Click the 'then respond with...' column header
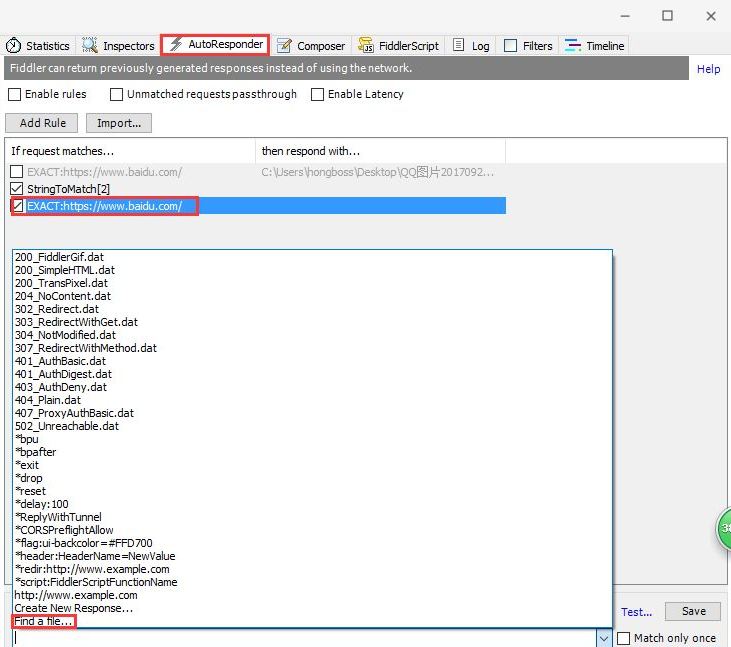This screenshot has height=647, width=731. 380,151
